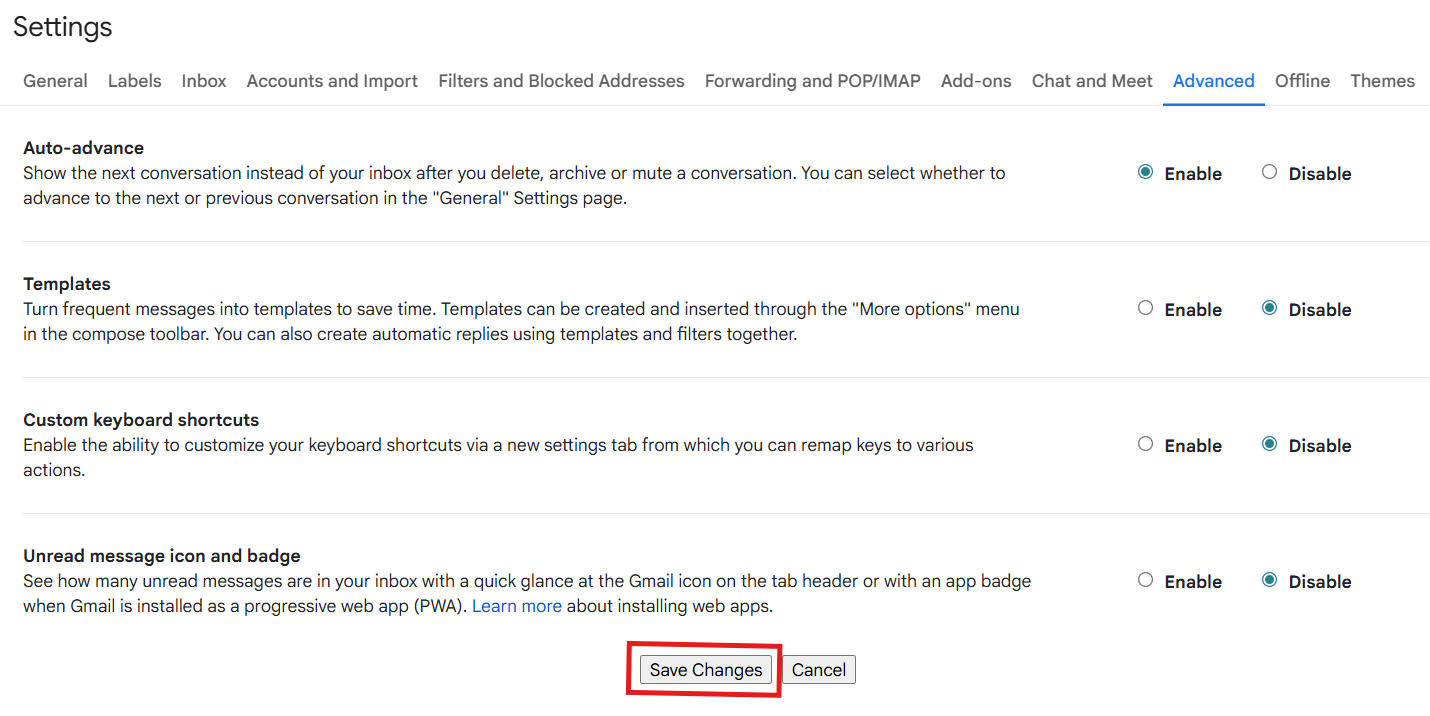Open the Add-ons tab

pos(975,81)
